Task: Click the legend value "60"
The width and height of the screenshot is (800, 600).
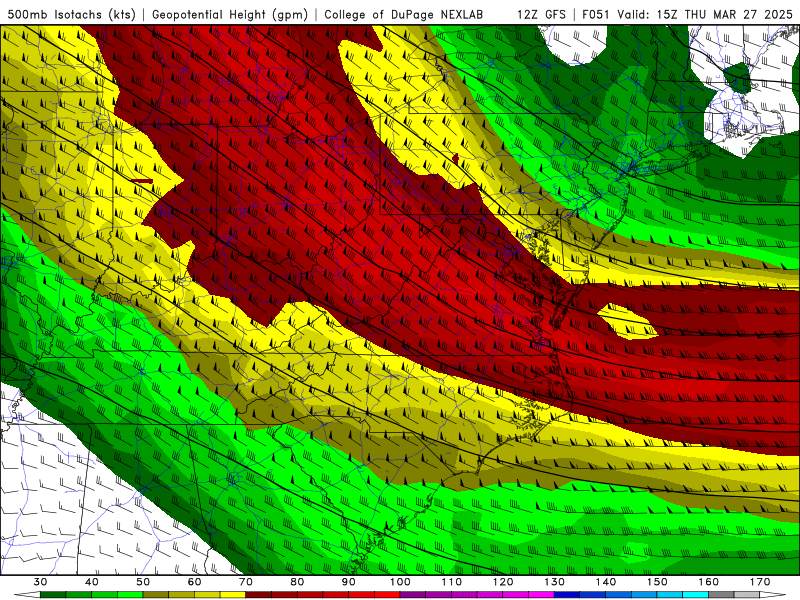Action: 194,582
